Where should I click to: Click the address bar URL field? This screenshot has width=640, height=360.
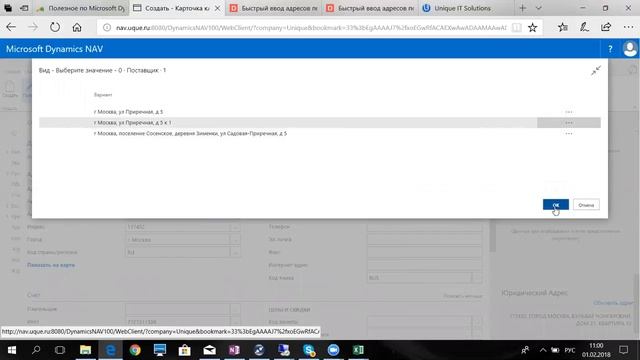(x=310, y=27)
